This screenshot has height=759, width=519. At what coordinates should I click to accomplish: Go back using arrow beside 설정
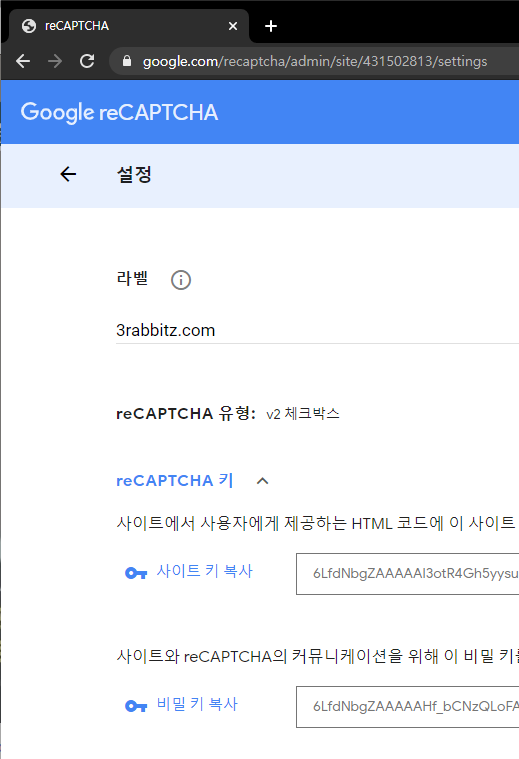[x=68, y=174]
